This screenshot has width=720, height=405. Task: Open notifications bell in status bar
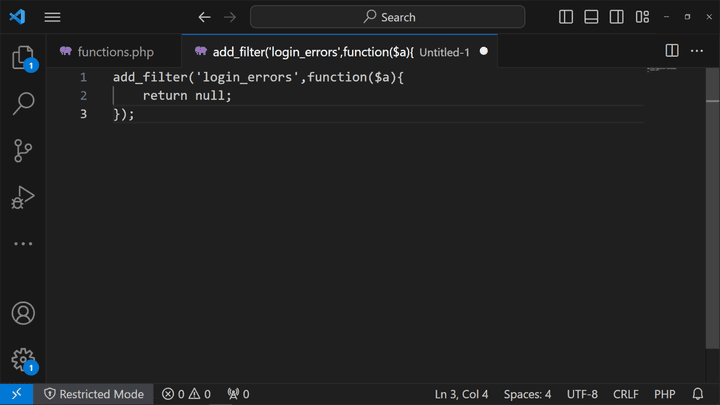[698, 394]
